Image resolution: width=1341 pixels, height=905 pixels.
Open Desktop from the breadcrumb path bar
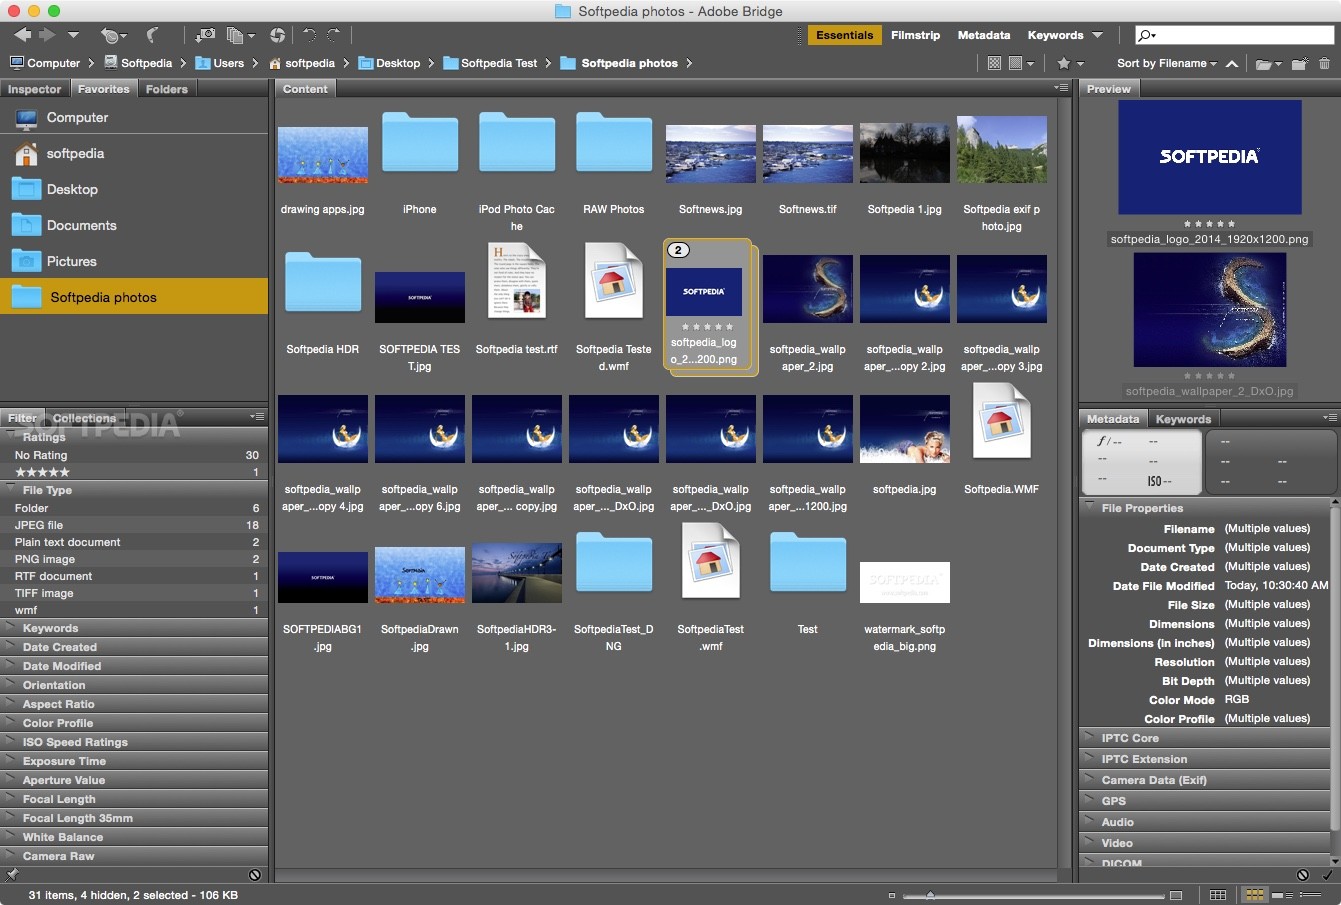(398, 62)
